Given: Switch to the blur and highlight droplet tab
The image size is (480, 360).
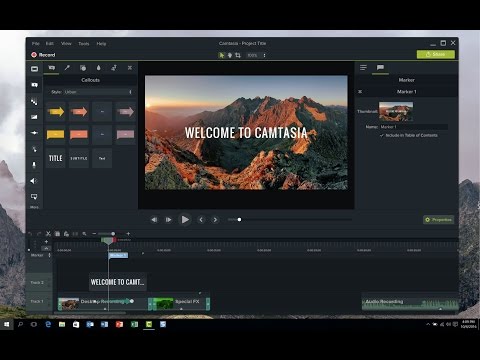Looking at the screenshot, I should (x=99, y=68).
